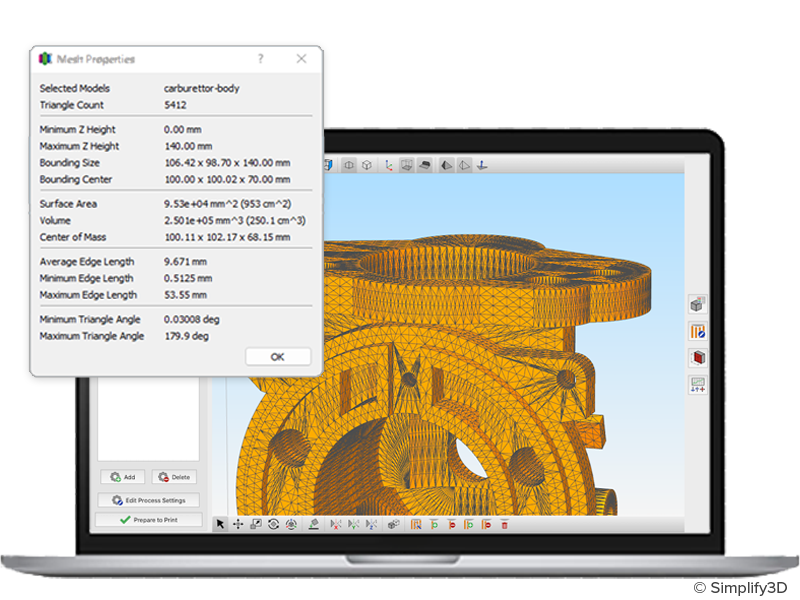This screenshot has height=600, width=800.
Task: Toggle wireframe cube display mode
Action: click(406, 165)
